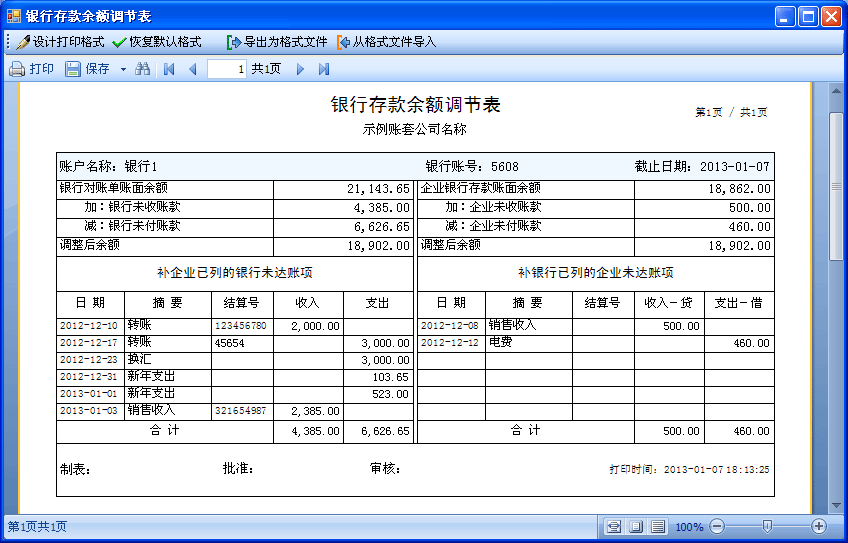Click 银行账号：5608 text
The height and width of the screenshot is (543, 848).
coord(472,167)
